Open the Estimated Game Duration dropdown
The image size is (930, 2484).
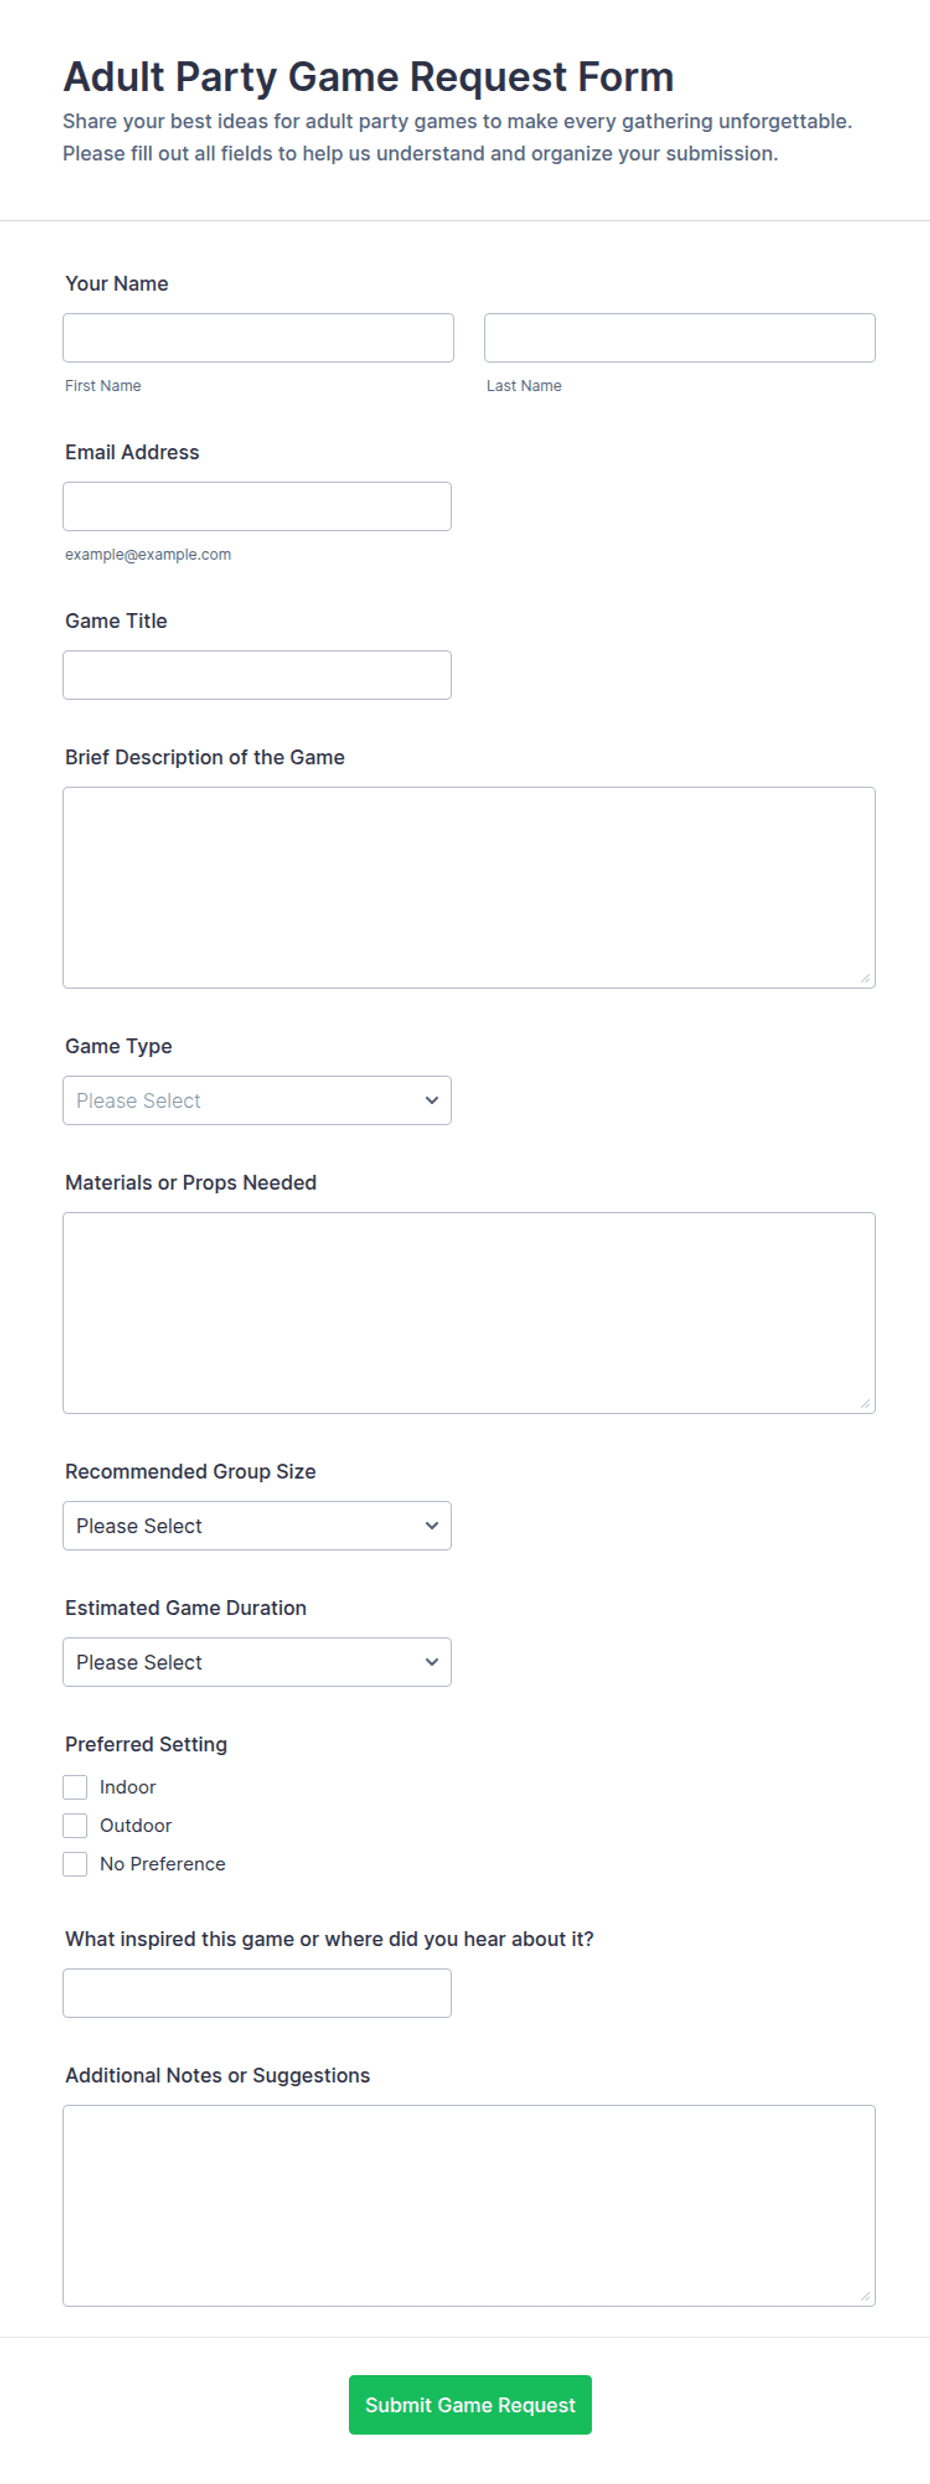257,1662
